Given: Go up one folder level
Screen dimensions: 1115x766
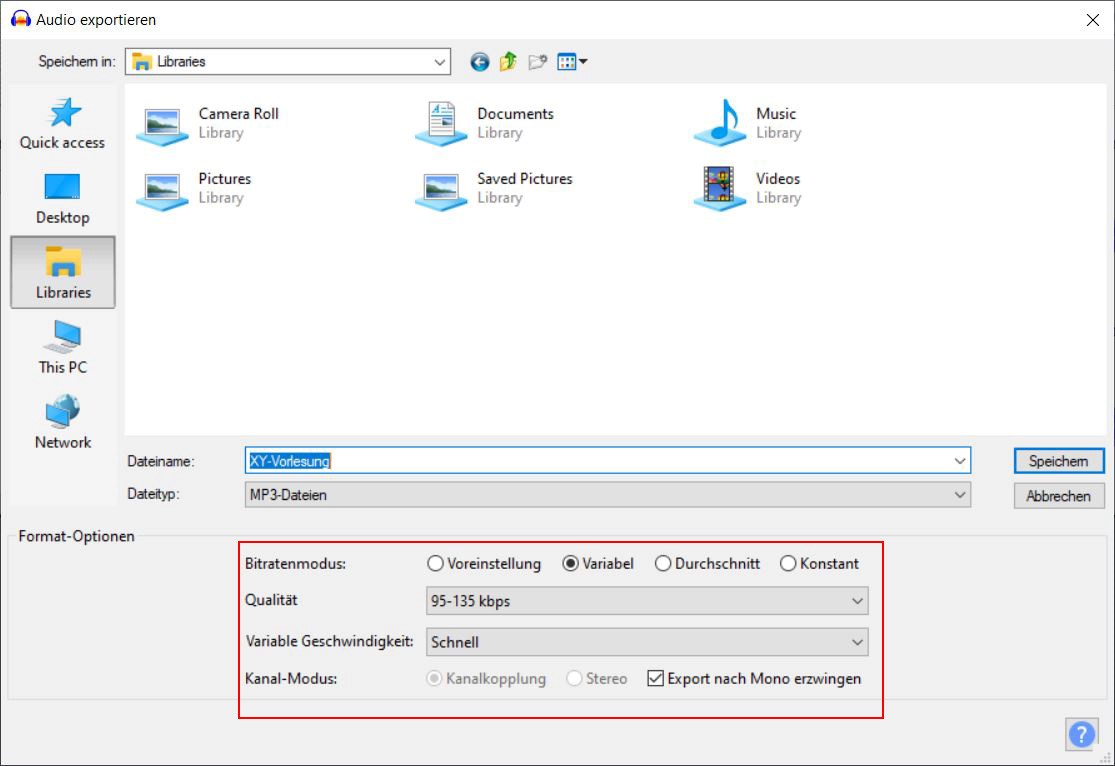Looking at the screenshot, I should pos(508,62).
